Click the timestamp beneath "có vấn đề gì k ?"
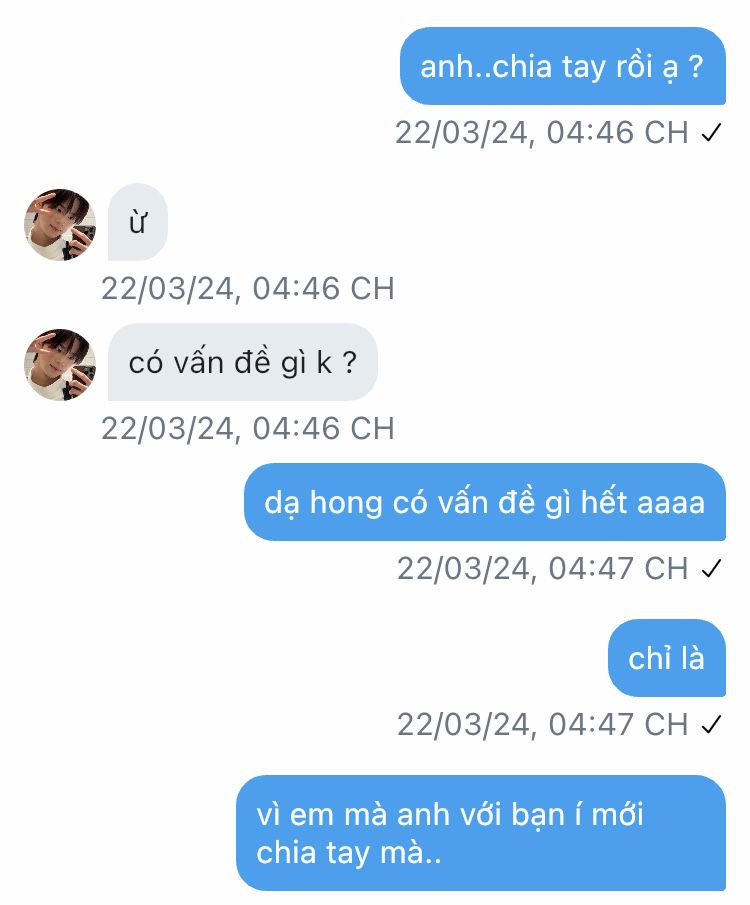Viewport: 750px width, 905px height. tap(248, 429)
